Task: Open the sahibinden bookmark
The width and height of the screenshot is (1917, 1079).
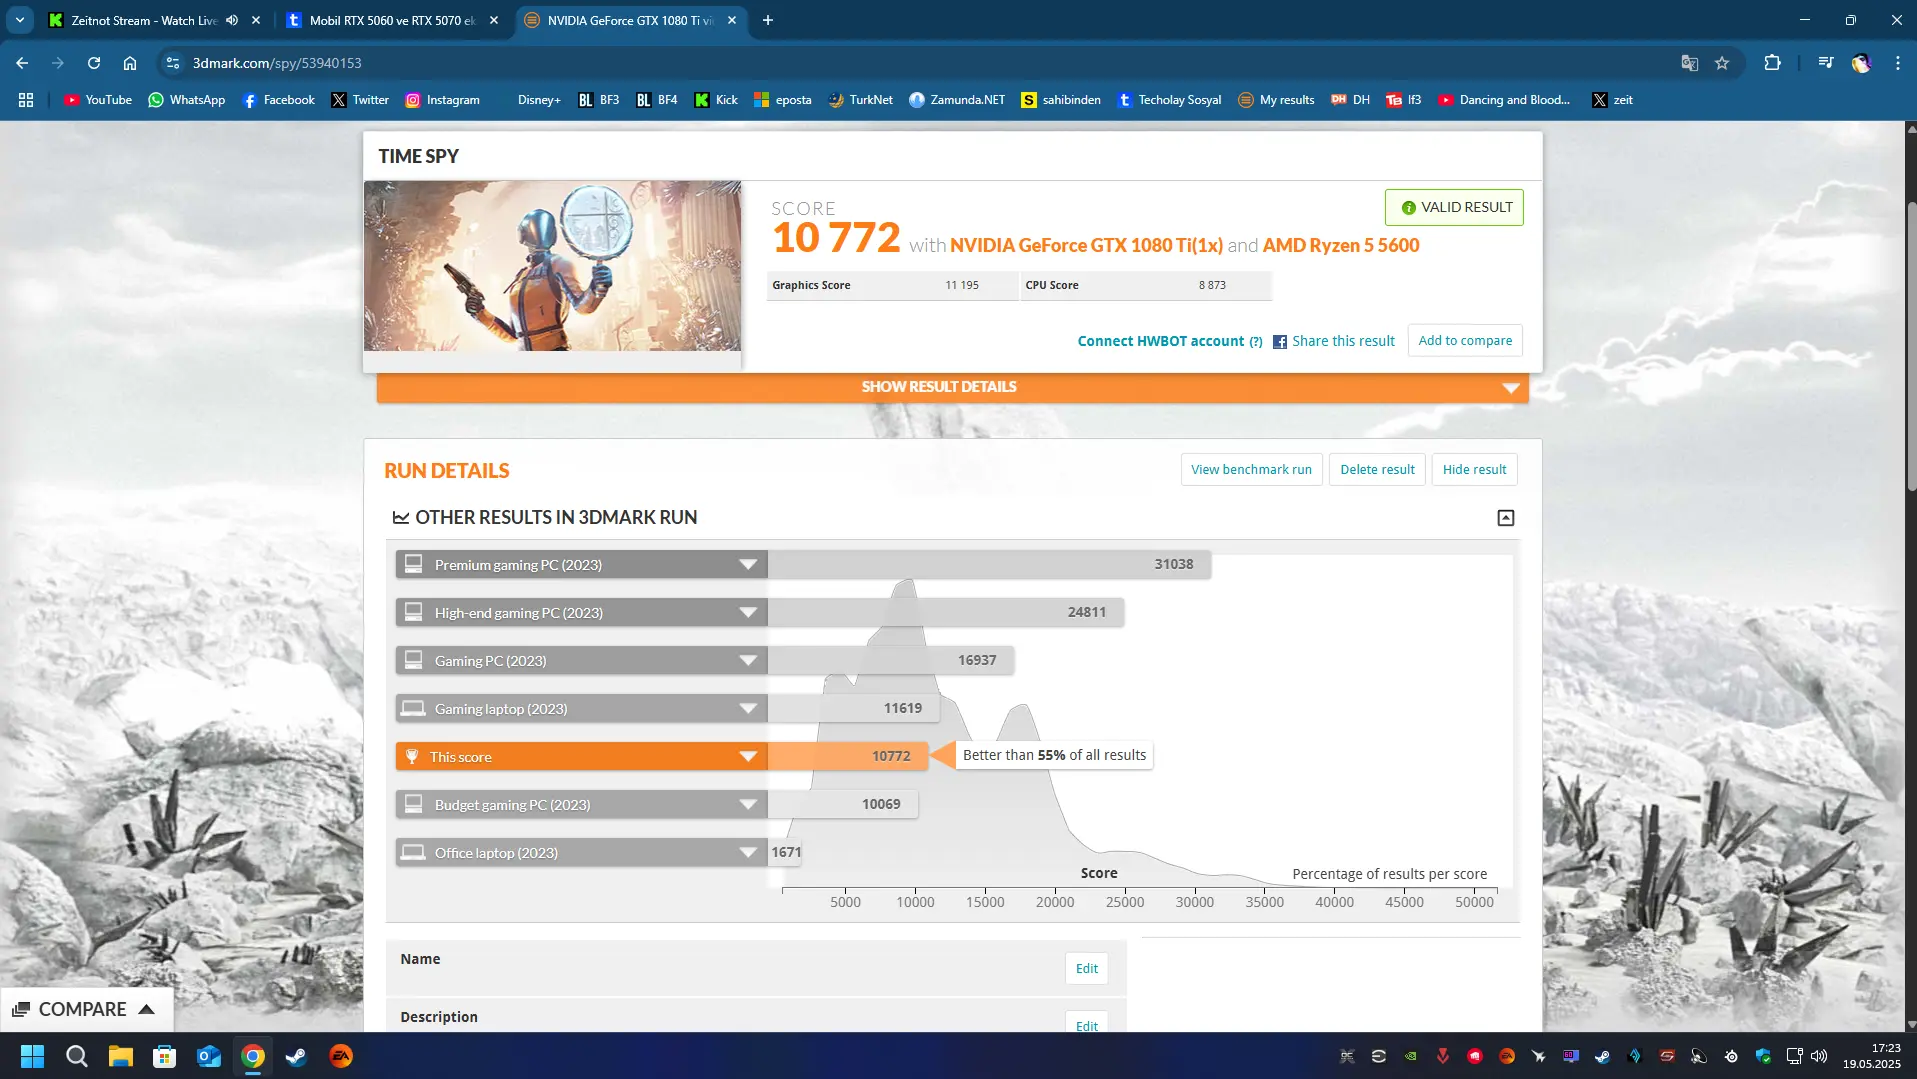Action: coord(1061,100)
